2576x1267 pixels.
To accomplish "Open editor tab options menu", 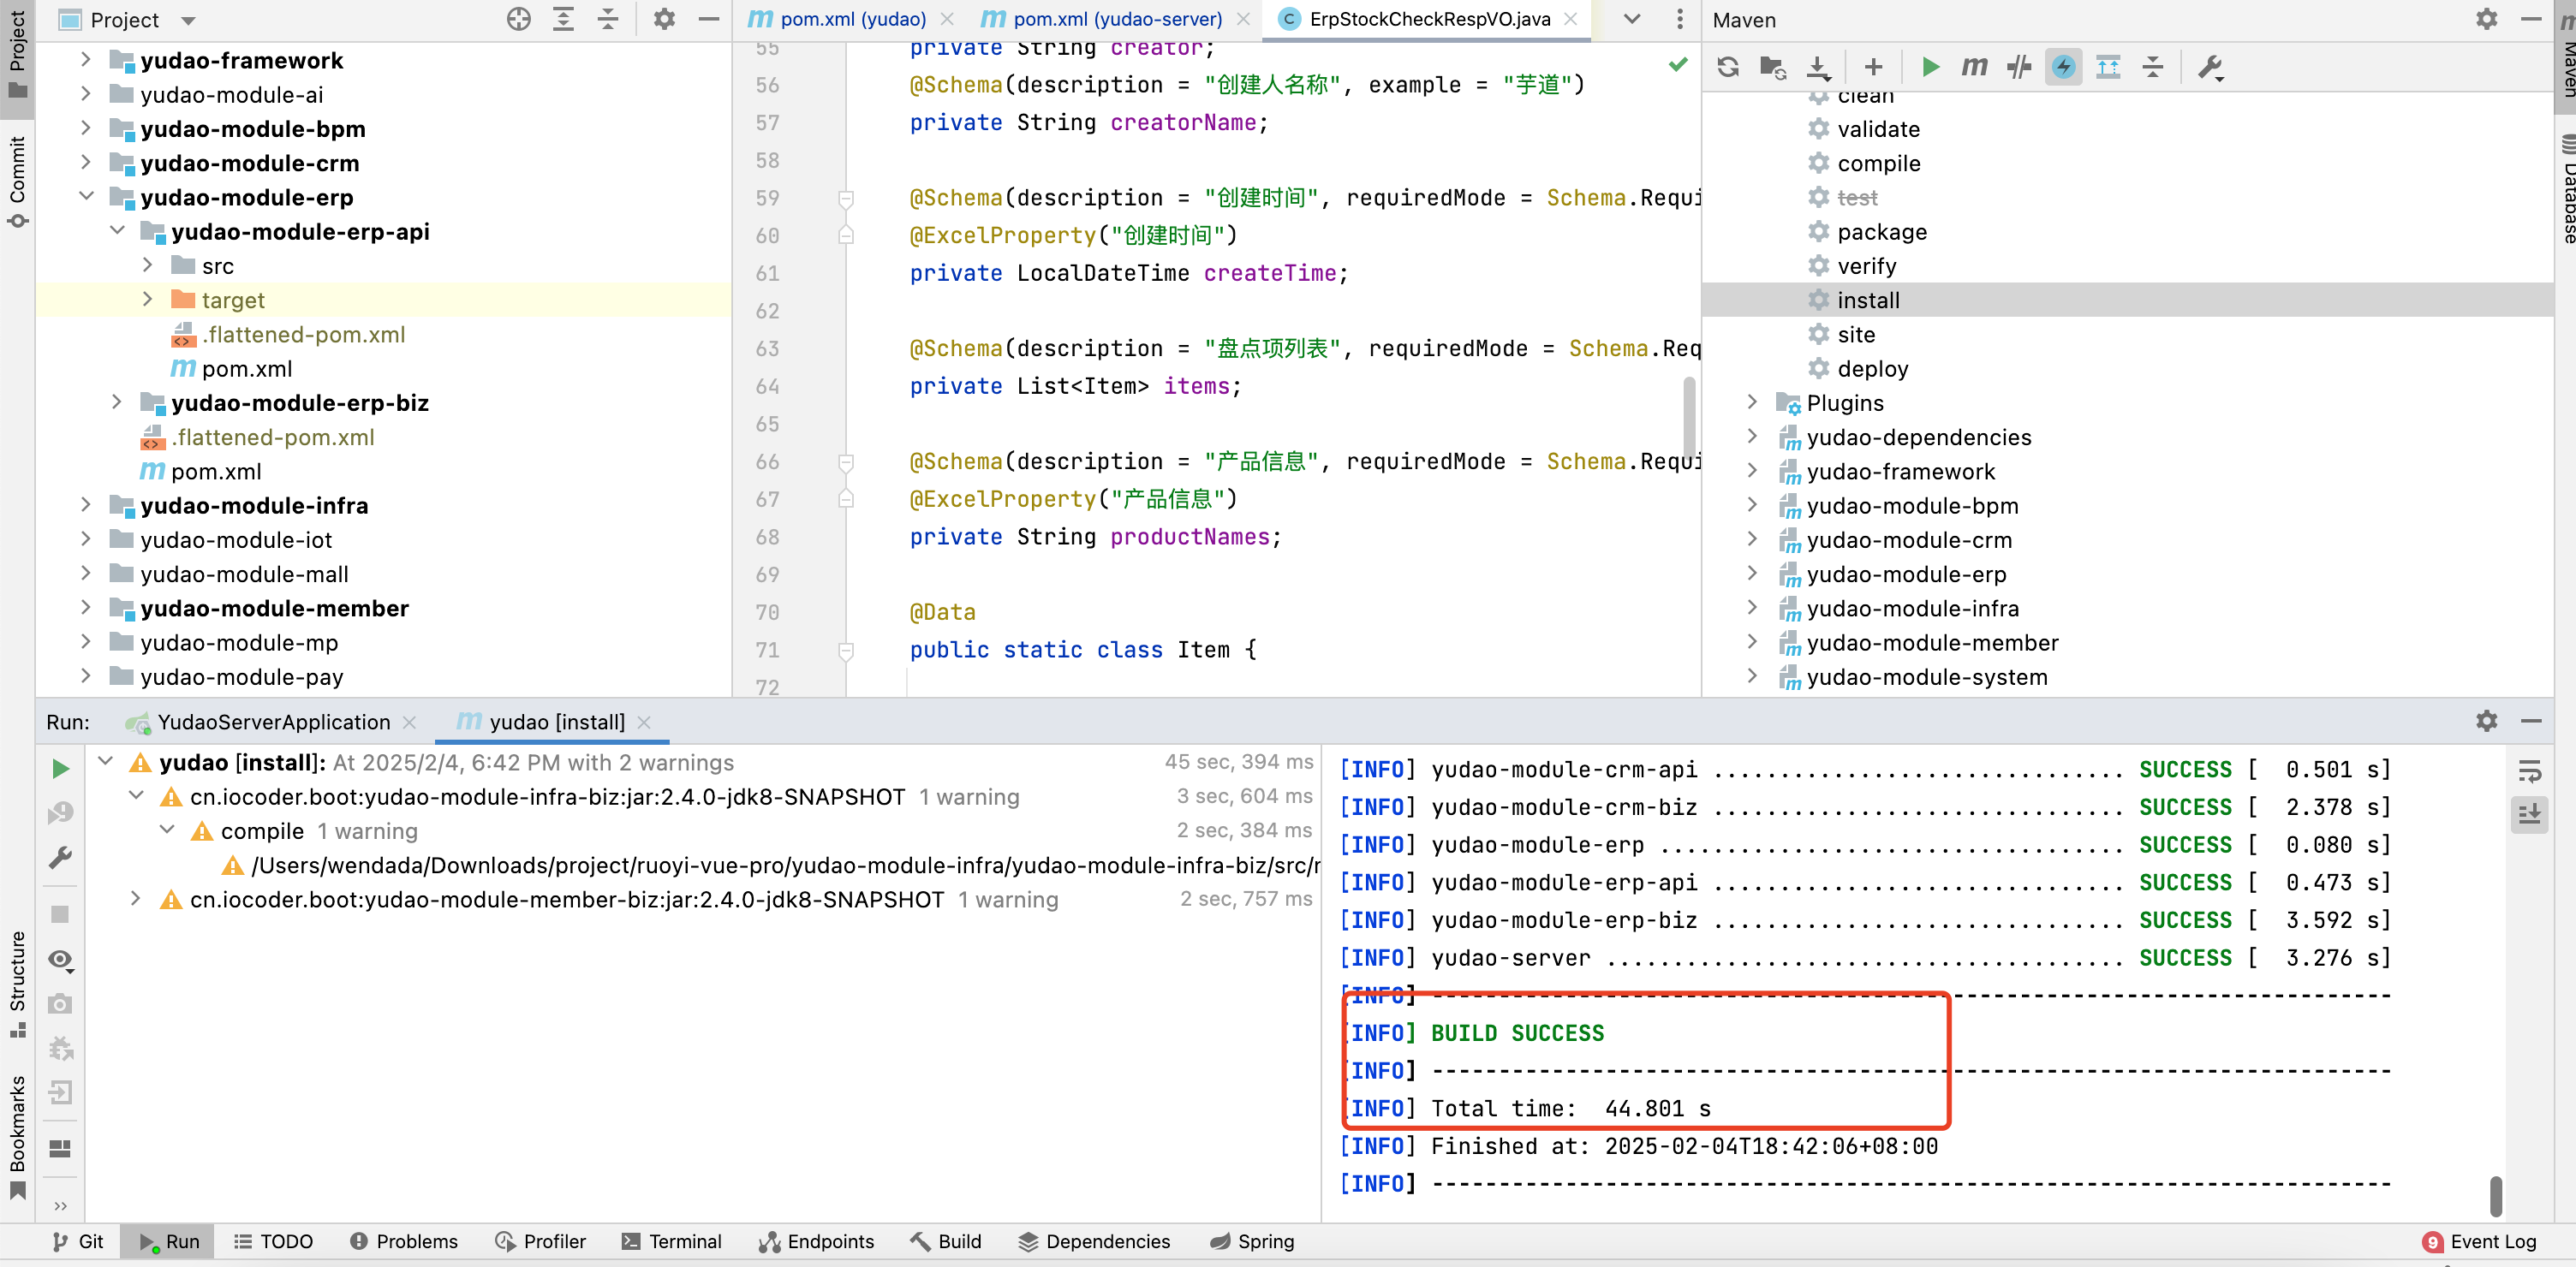I will [x=1680, y=19].
